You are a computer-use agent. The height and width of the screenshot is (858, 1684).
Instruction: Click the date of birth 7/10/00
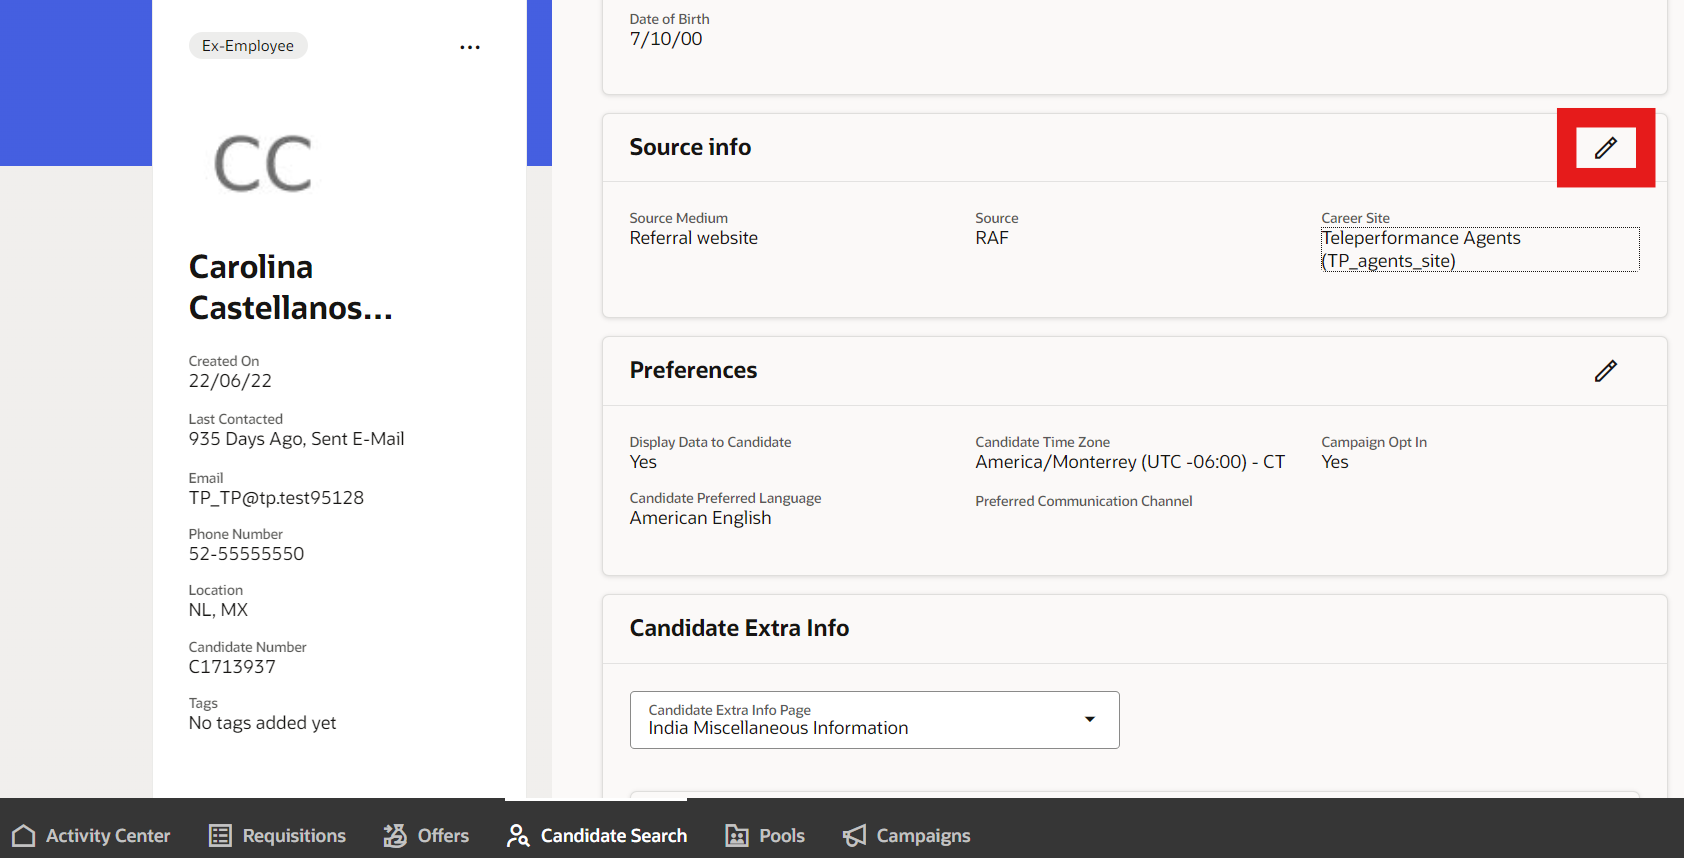[x=666, y=39]
